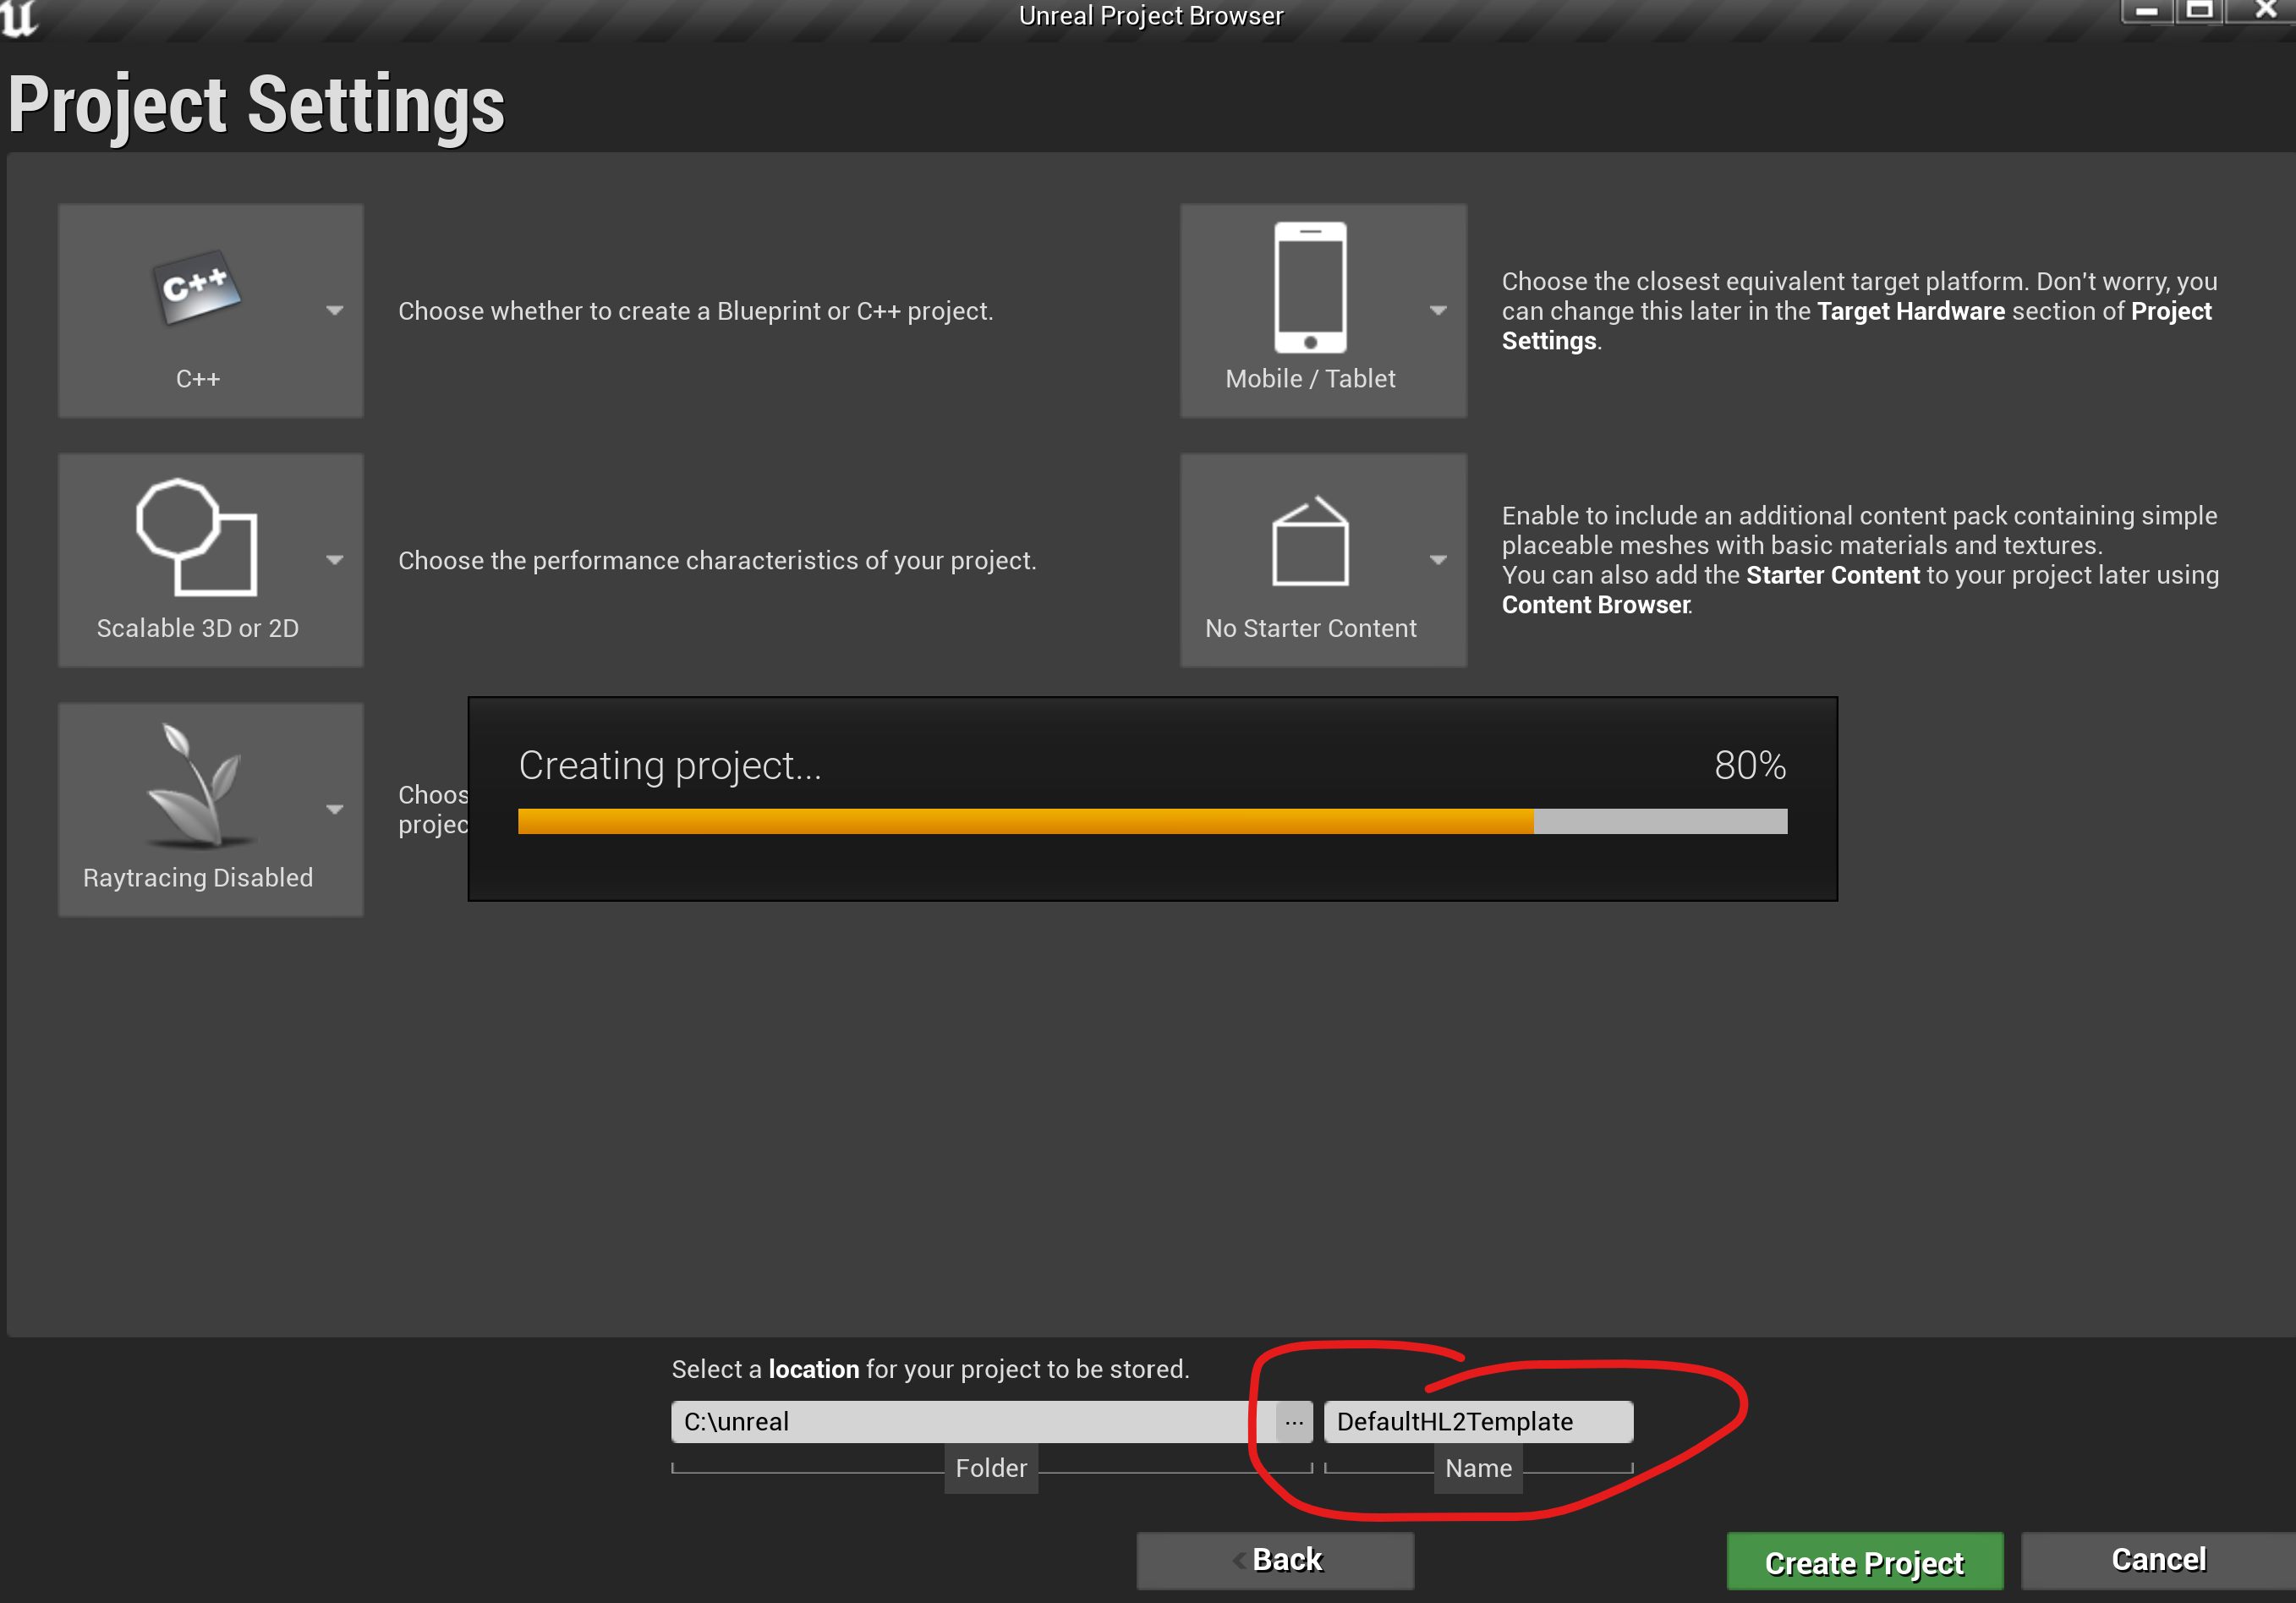Expand the C++ project type dropdown arrow

tap(335, 311)
